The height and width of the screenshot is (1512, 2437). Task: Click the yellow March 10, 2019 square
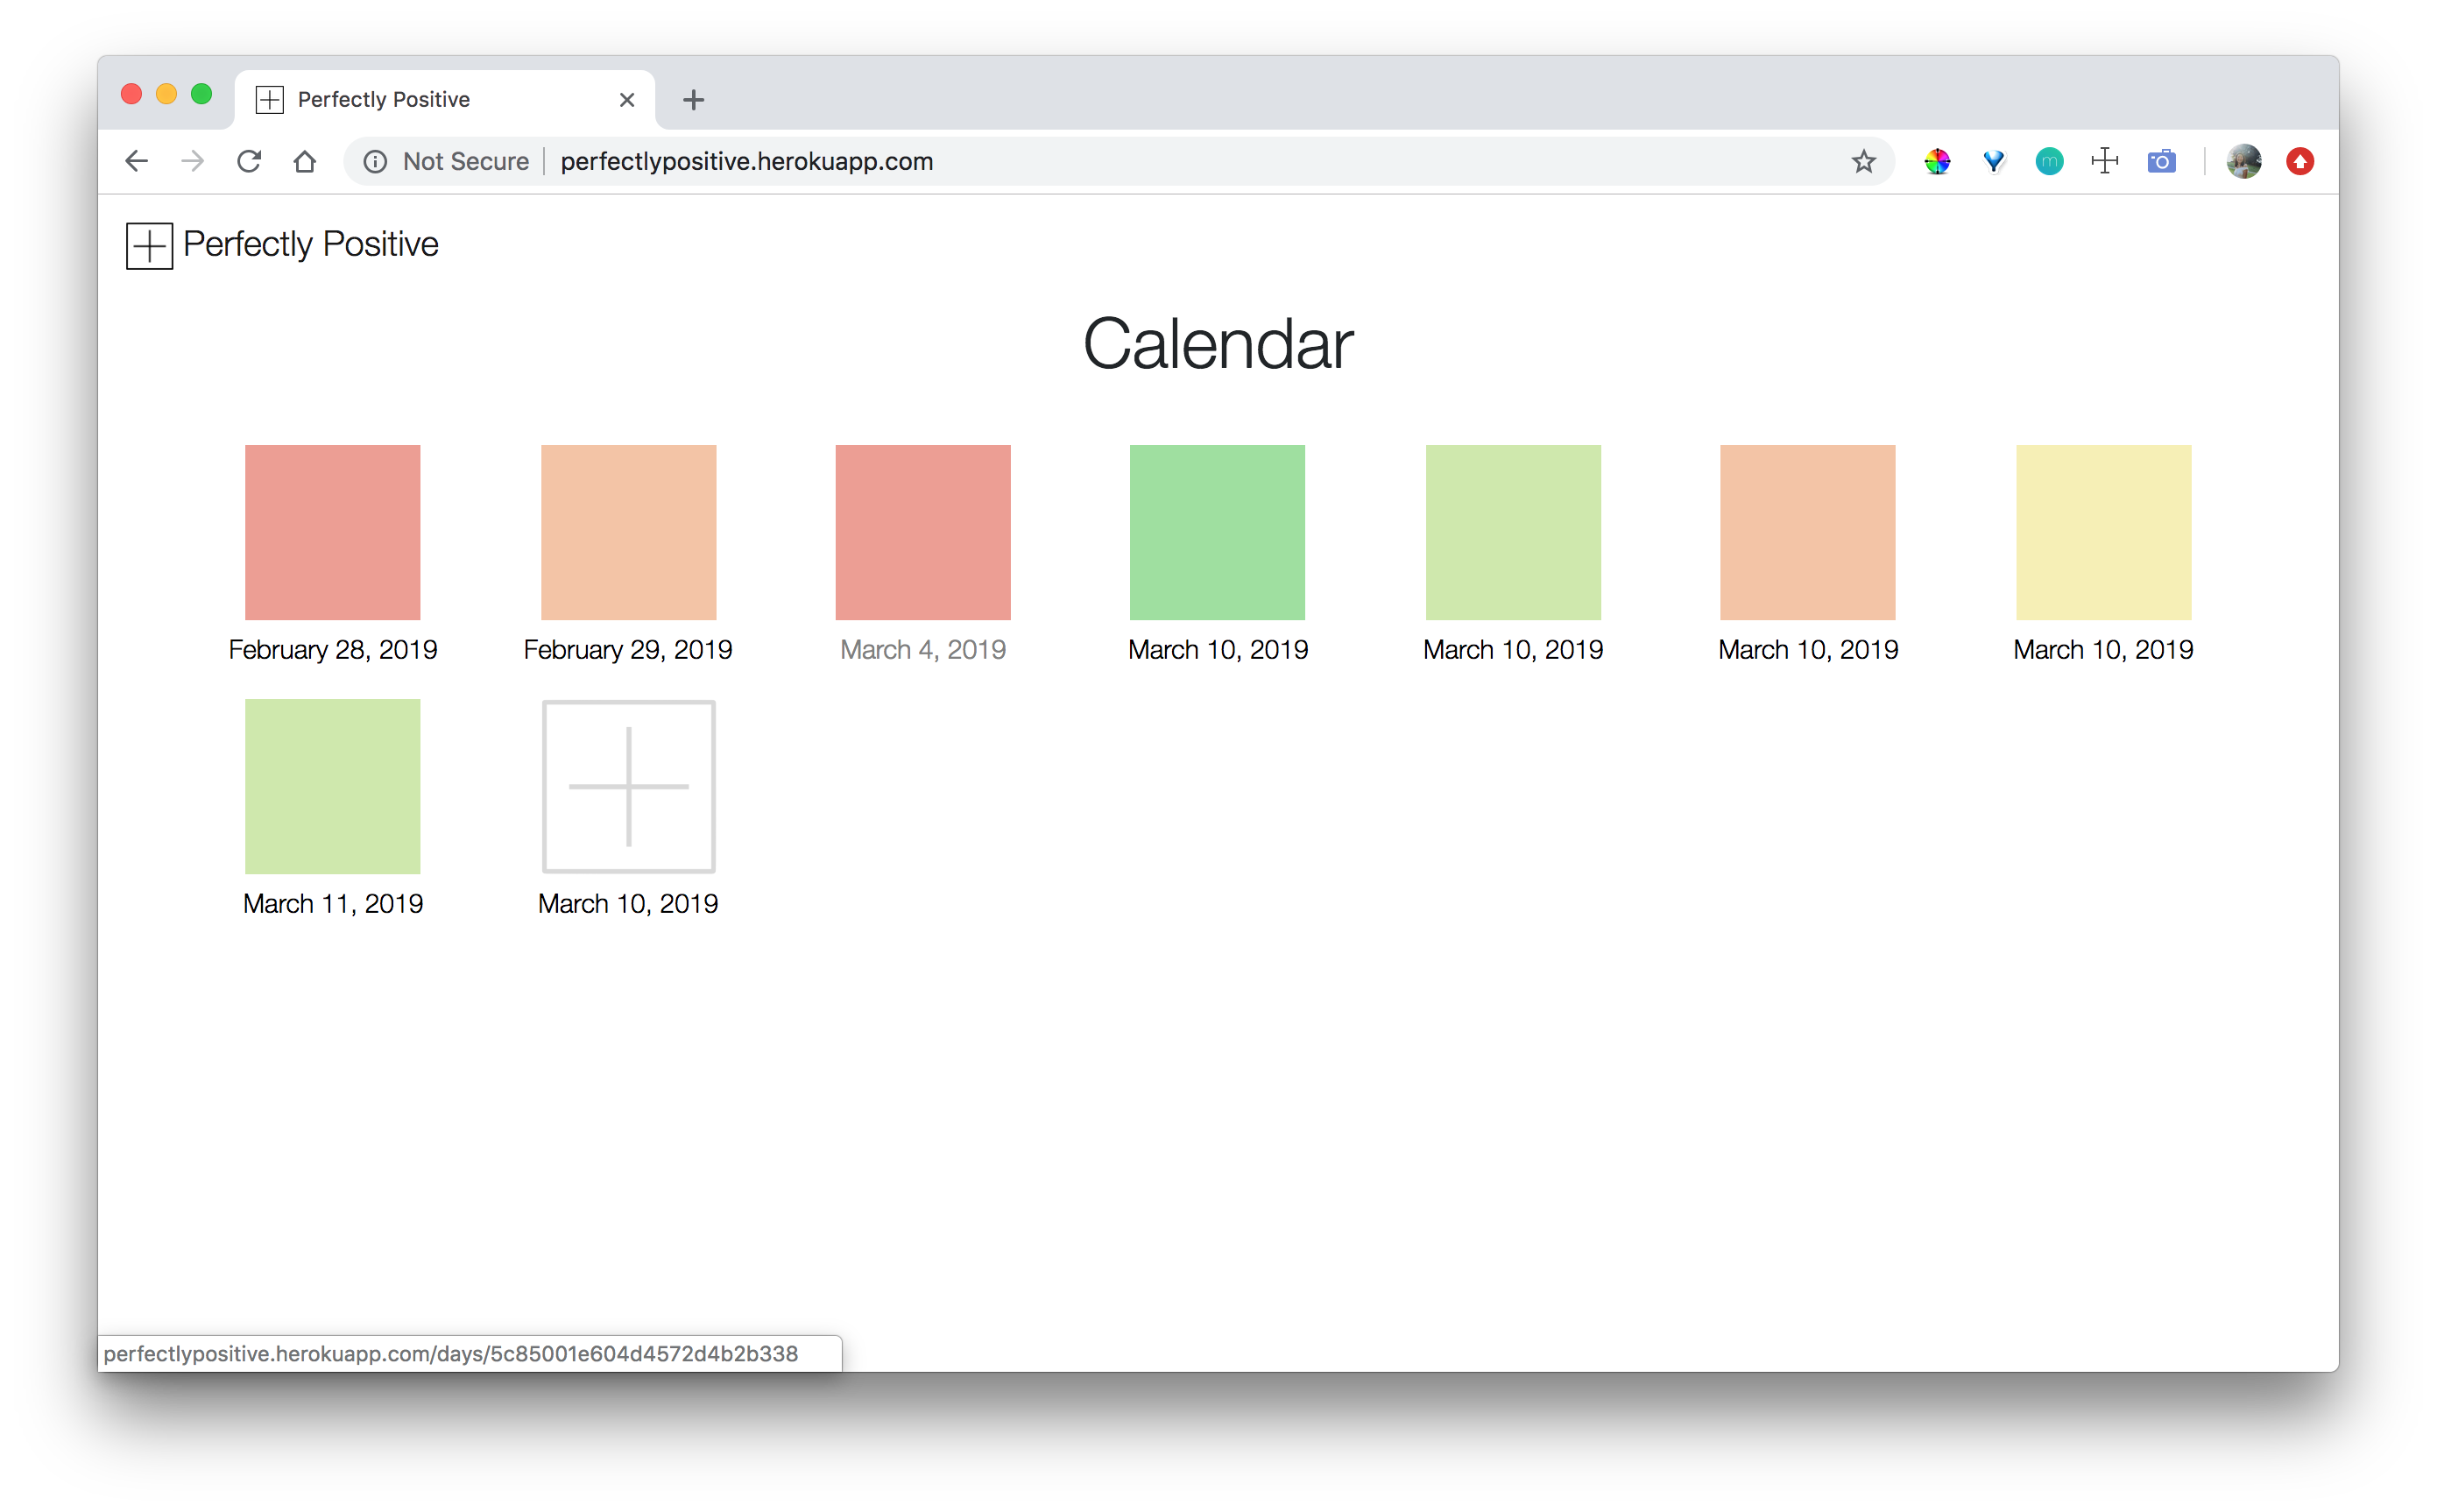tap(2103, 532)
